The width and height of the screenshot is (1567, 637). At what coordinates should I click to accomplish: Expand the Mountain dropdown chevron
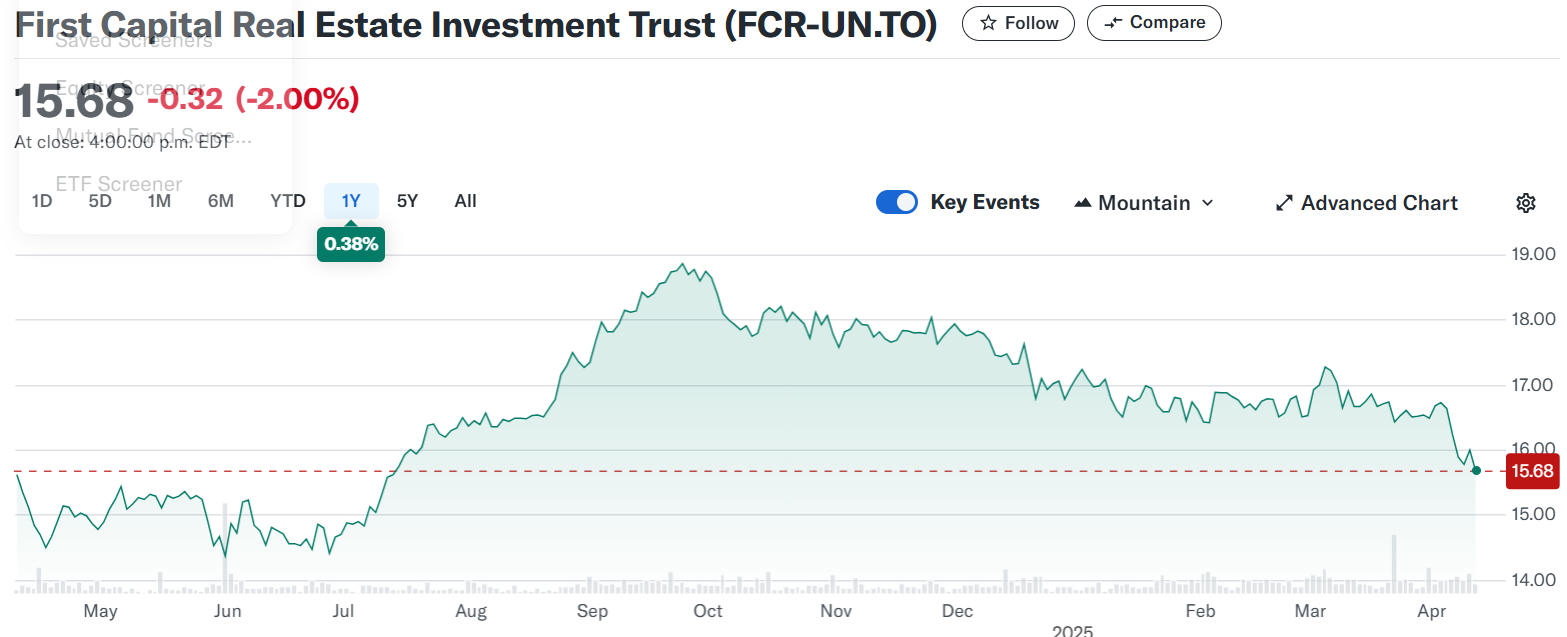click(1207, 203)
